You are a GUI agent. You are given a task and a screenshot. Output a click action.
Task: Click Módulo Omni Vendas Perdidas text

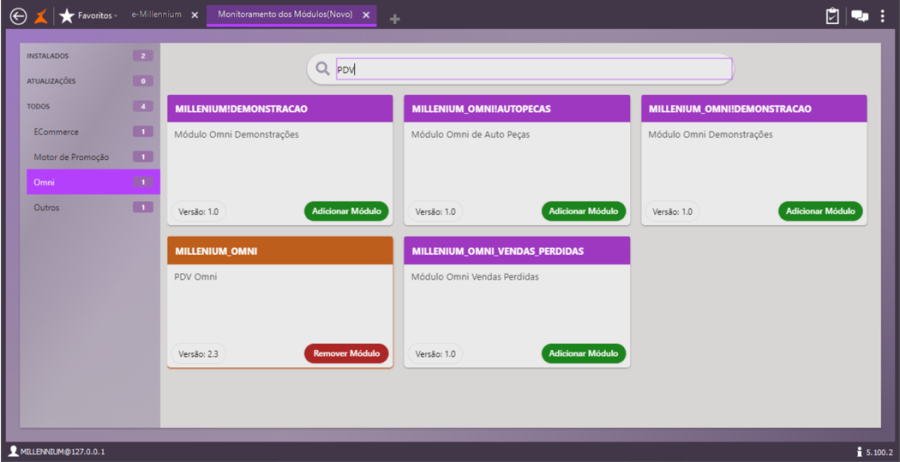click(x=475, y=277)
